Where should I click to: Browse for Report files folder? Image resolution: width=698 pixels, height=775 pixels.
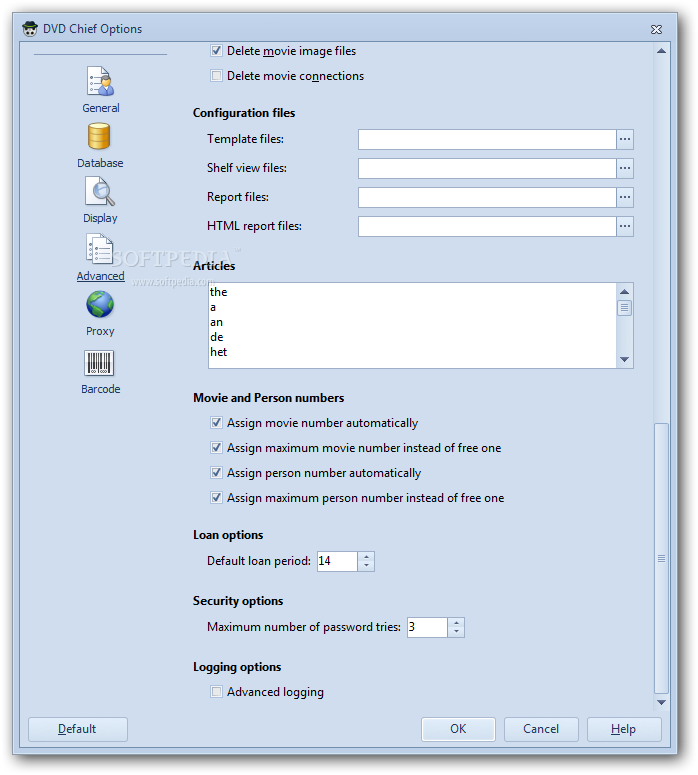(x=625, y=197)
